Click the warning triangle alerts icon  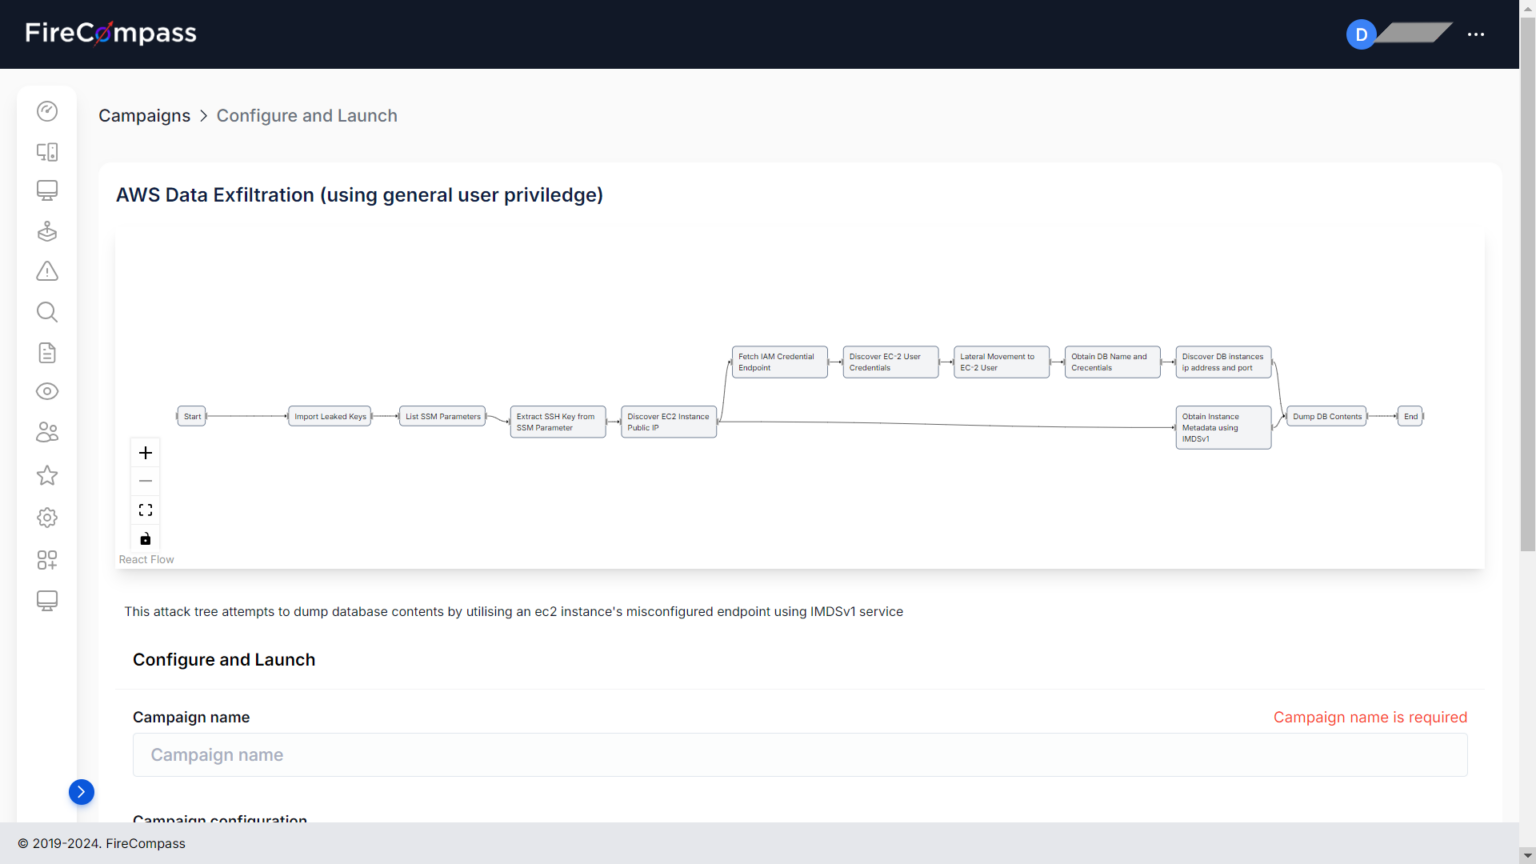click(47, 271)
